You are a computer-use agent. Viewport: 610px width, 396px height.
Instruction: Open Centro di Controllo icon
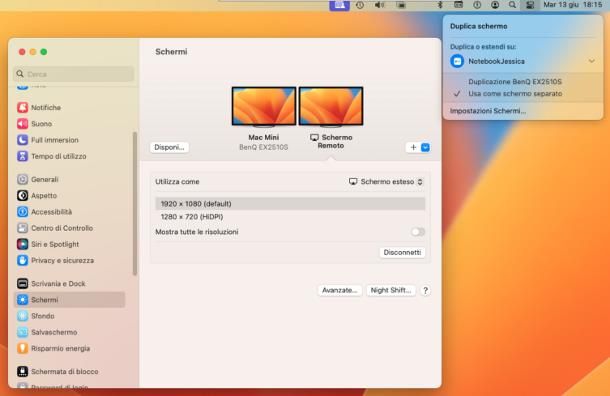(23, 228)
